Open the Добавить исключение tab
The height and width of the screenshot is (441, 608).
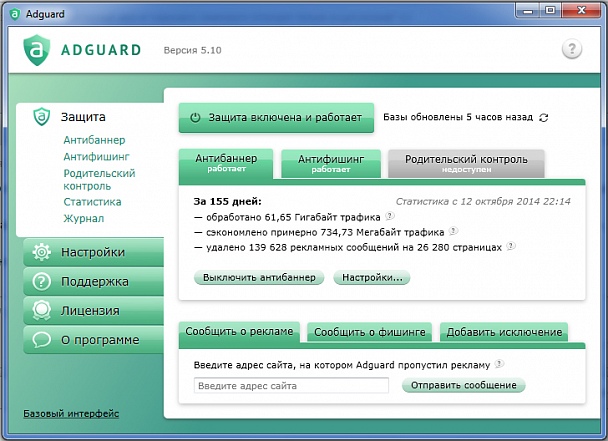click(x=504, y=332)
